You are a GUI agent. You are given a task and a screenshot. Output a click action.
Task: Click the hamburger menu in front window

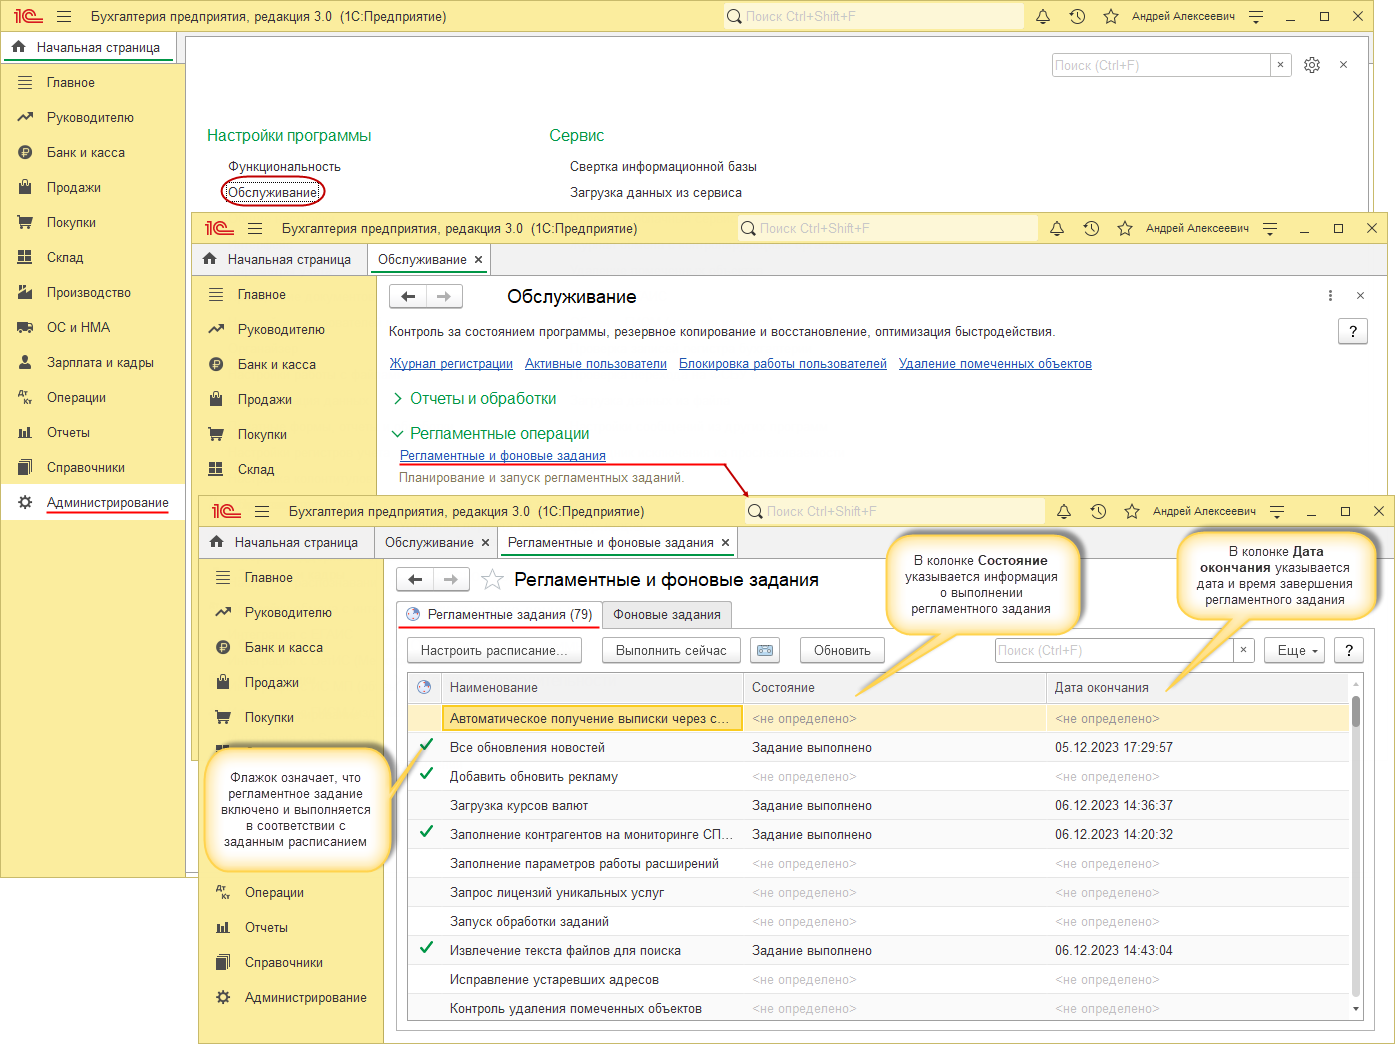(x=262, y=511)
